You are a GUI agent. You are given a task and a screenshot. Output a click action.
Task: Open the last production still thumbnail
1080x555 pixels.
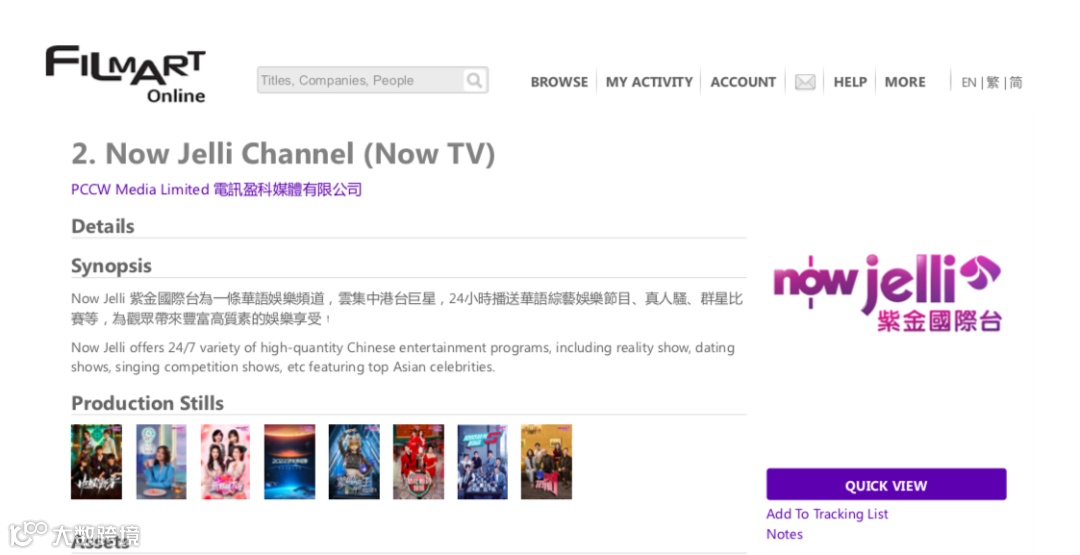coord(546,461)
